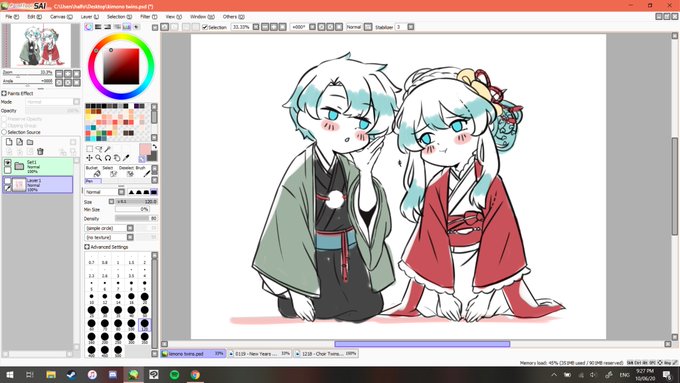Adjust the Density slider
The width and height of the screenshot is (680, 383).
tap(136, 219)
